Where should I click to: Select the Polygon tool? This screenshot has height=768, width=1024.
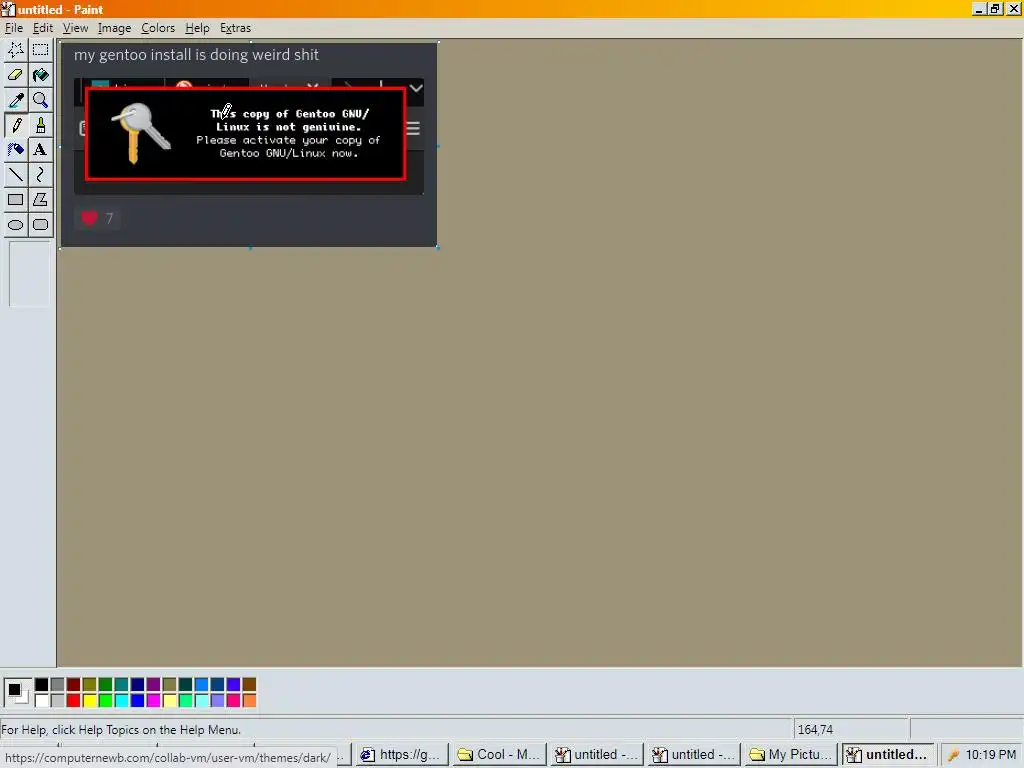click(40, 199)
